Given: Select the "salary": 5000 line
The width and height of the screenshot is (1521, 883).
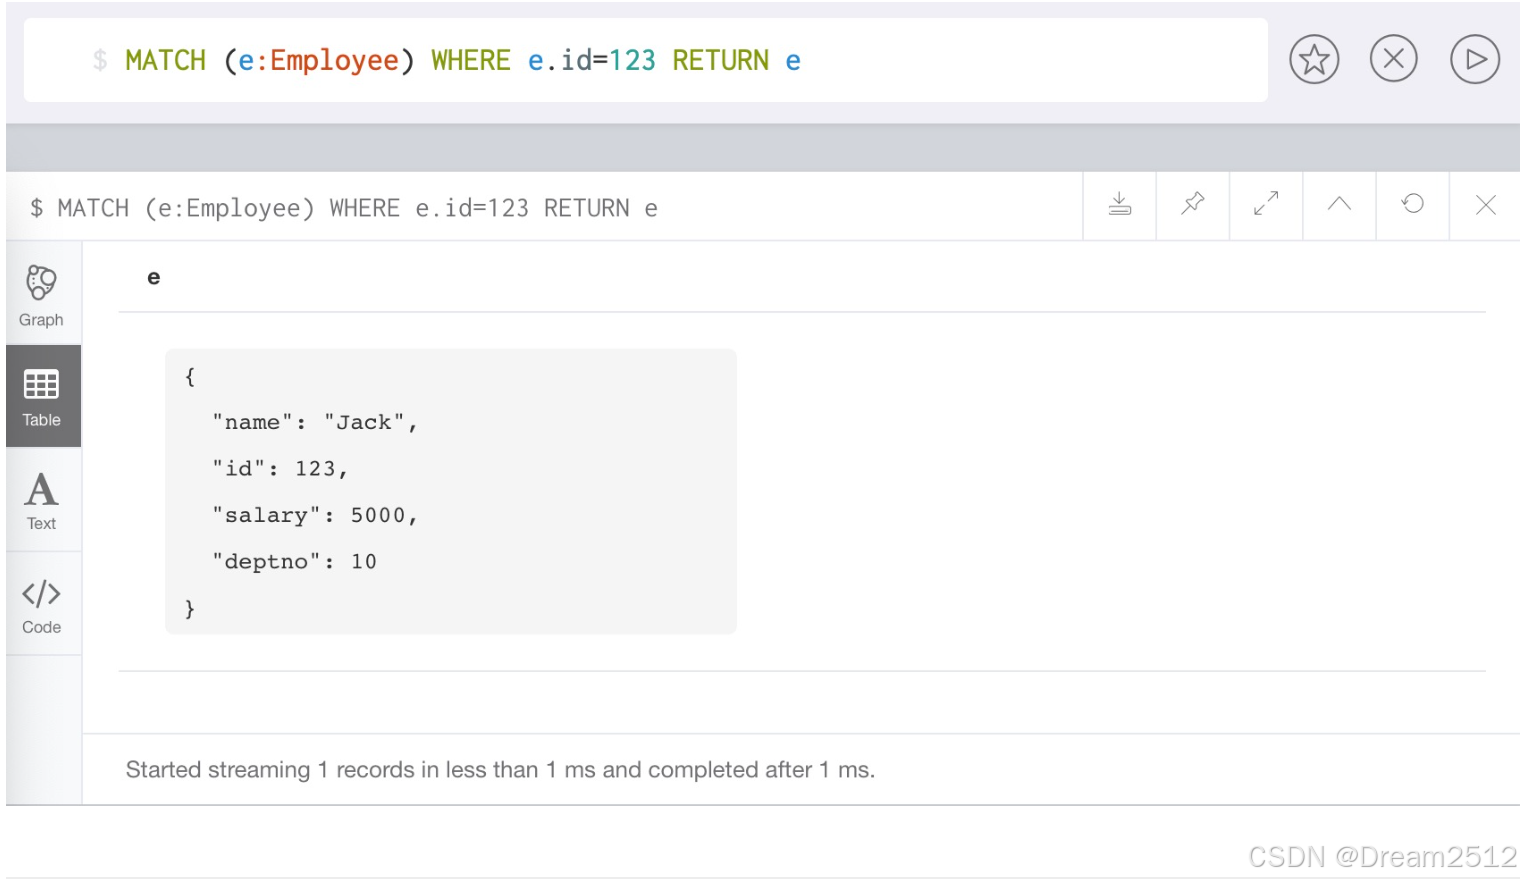Looking at the screenshot, I should tap(314, 516).
